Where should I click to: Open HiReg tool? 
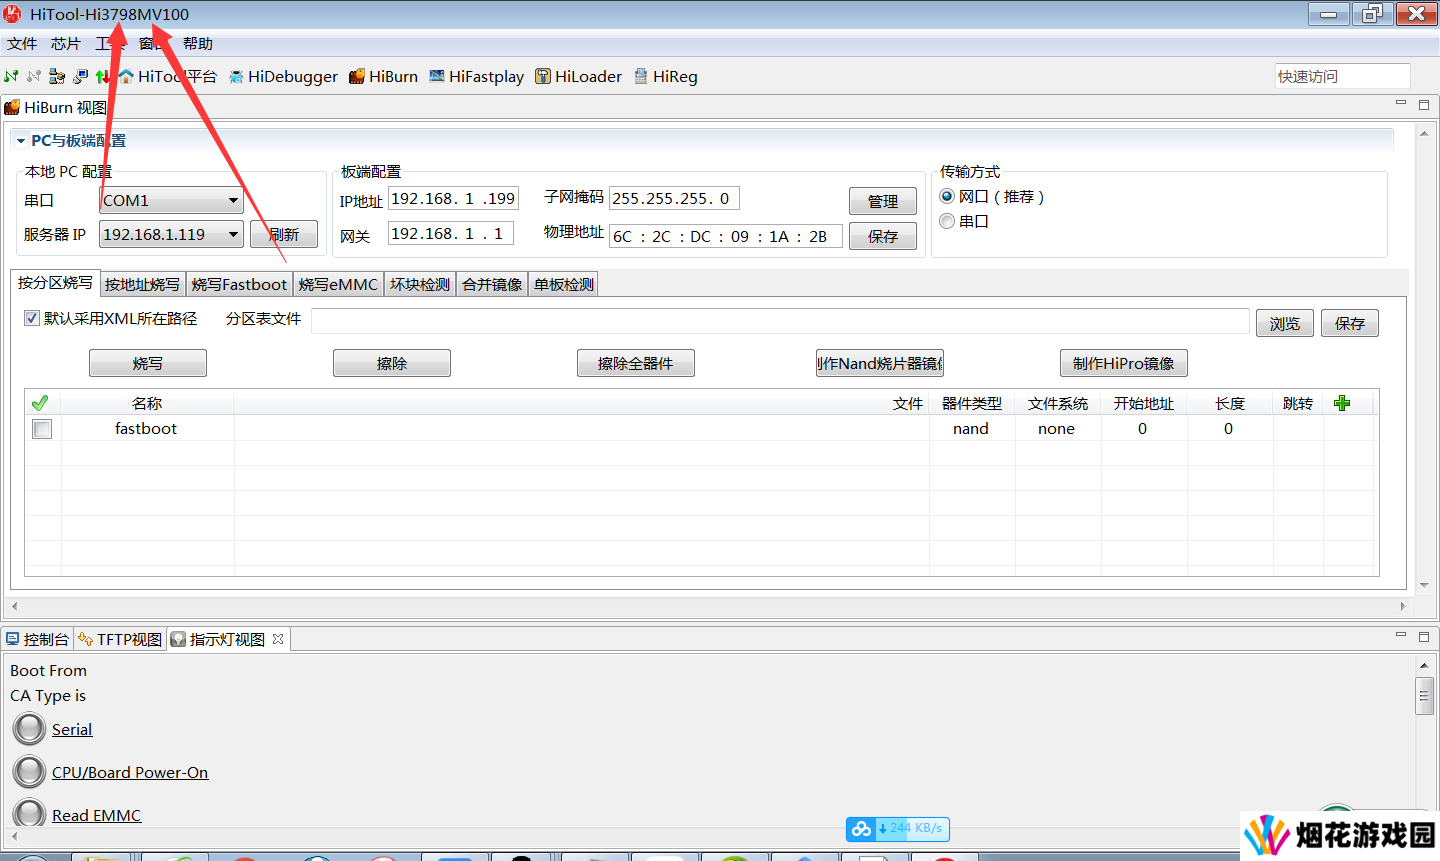[666, 76]
